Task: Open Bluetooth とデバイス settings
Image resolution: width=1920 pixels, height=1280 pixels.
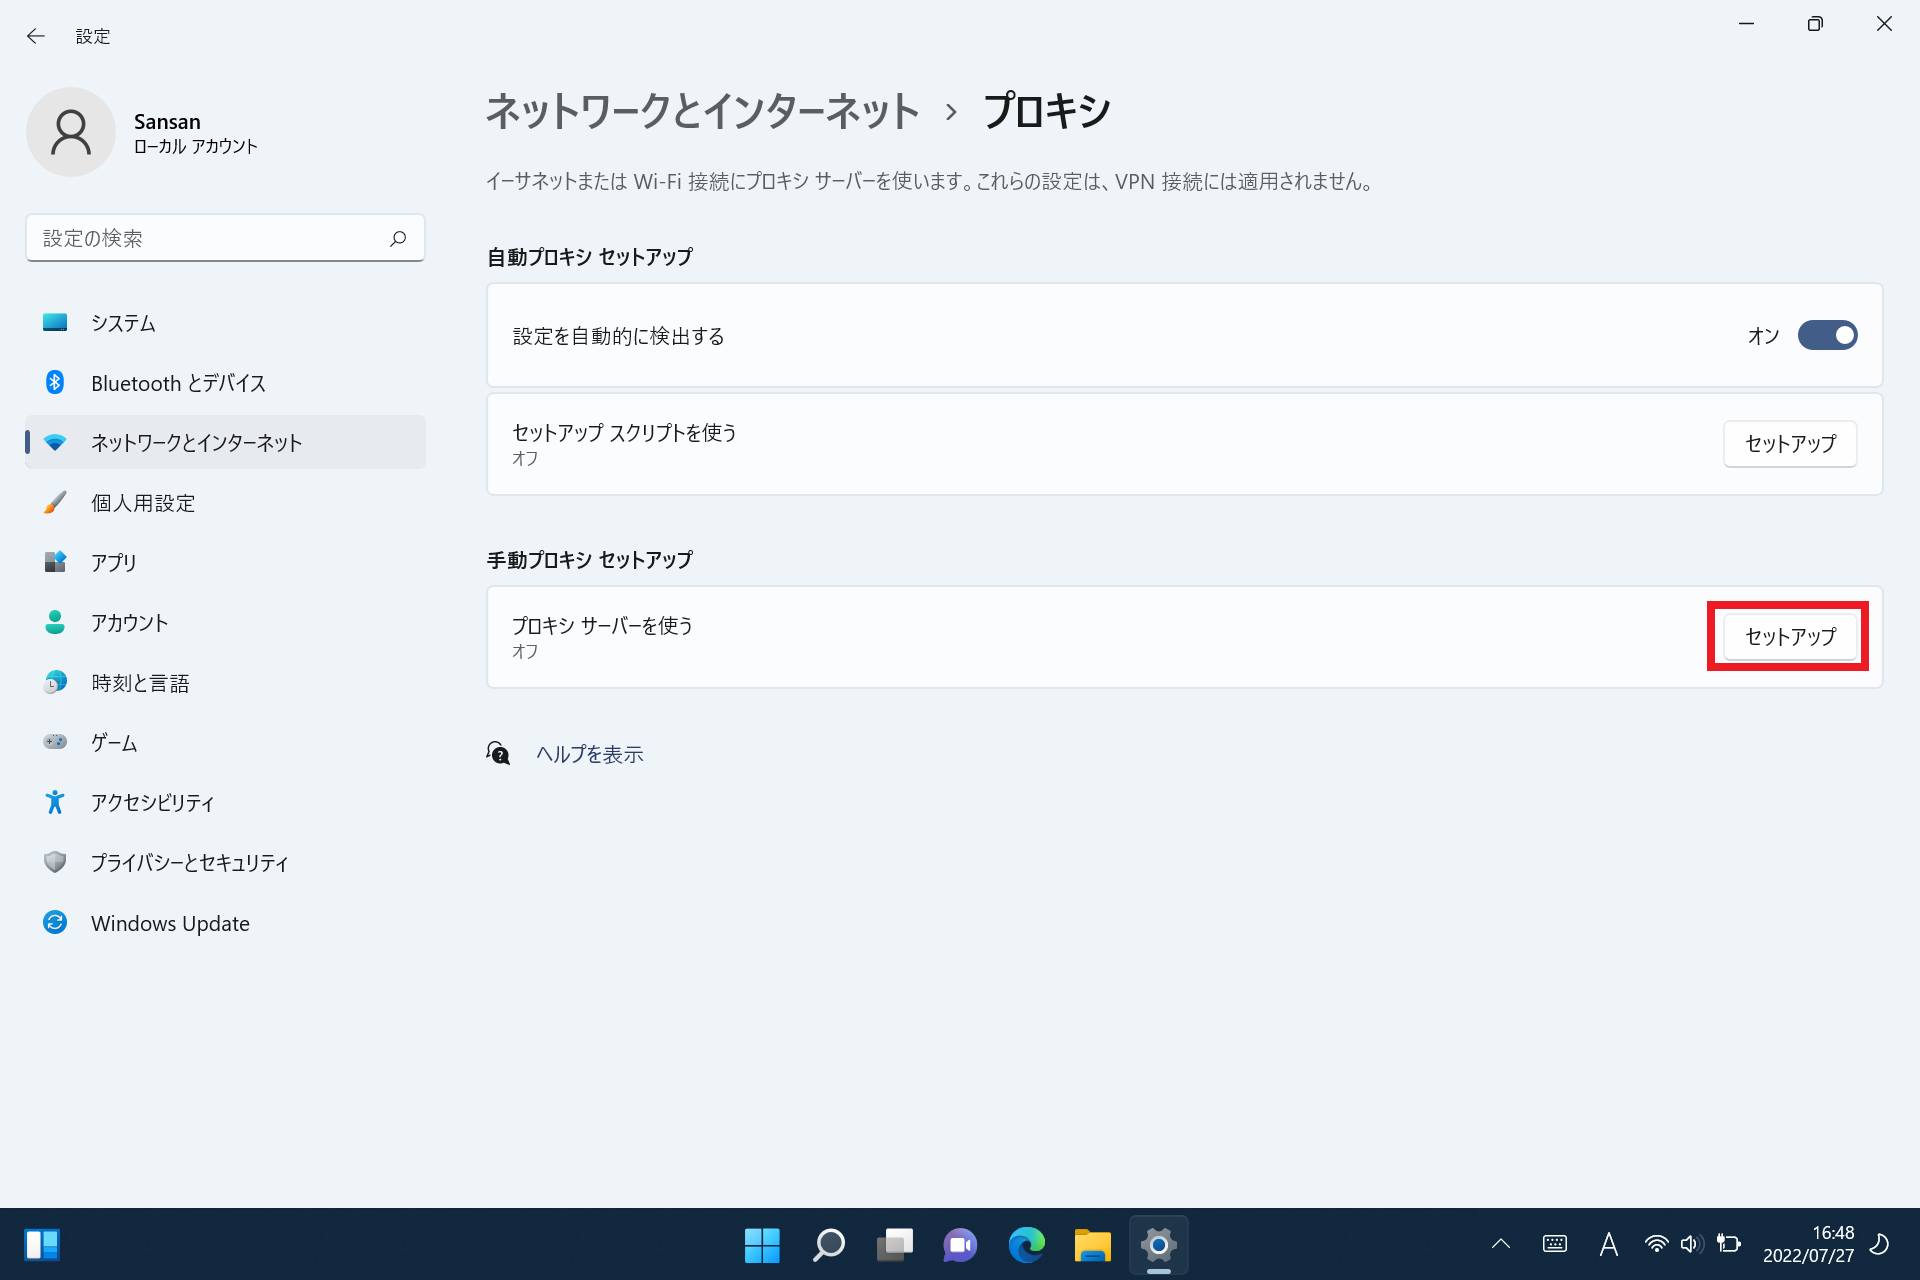Action: pos(178,383)
